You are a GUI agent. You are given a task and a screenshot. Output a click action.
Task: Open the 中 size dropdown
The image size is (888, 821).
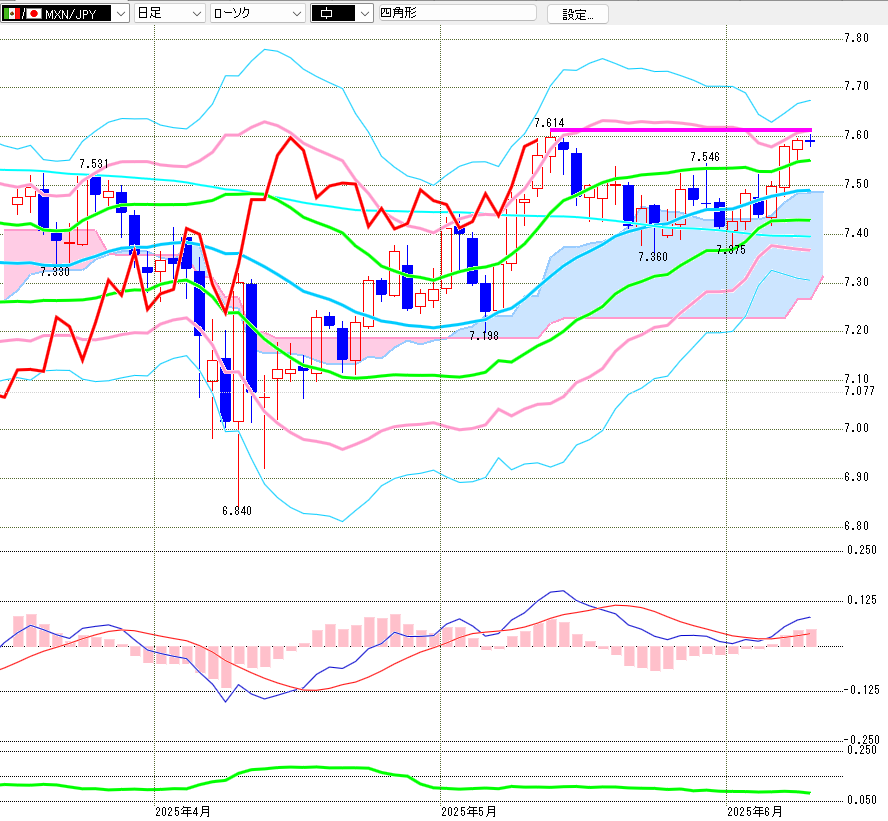coord(342,14)
